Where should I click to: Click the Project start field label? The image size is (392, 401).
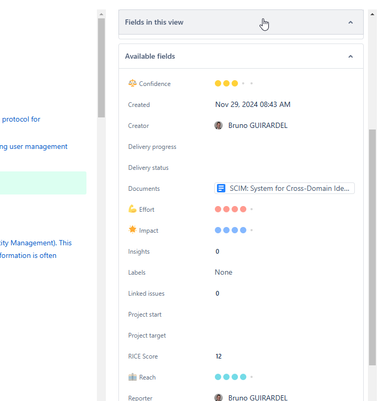coord(145,314)
